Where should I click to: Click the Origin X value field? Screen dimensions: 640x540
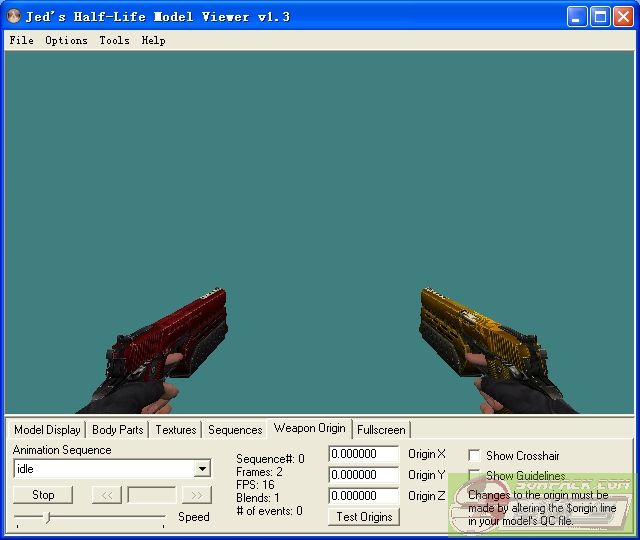363,455
